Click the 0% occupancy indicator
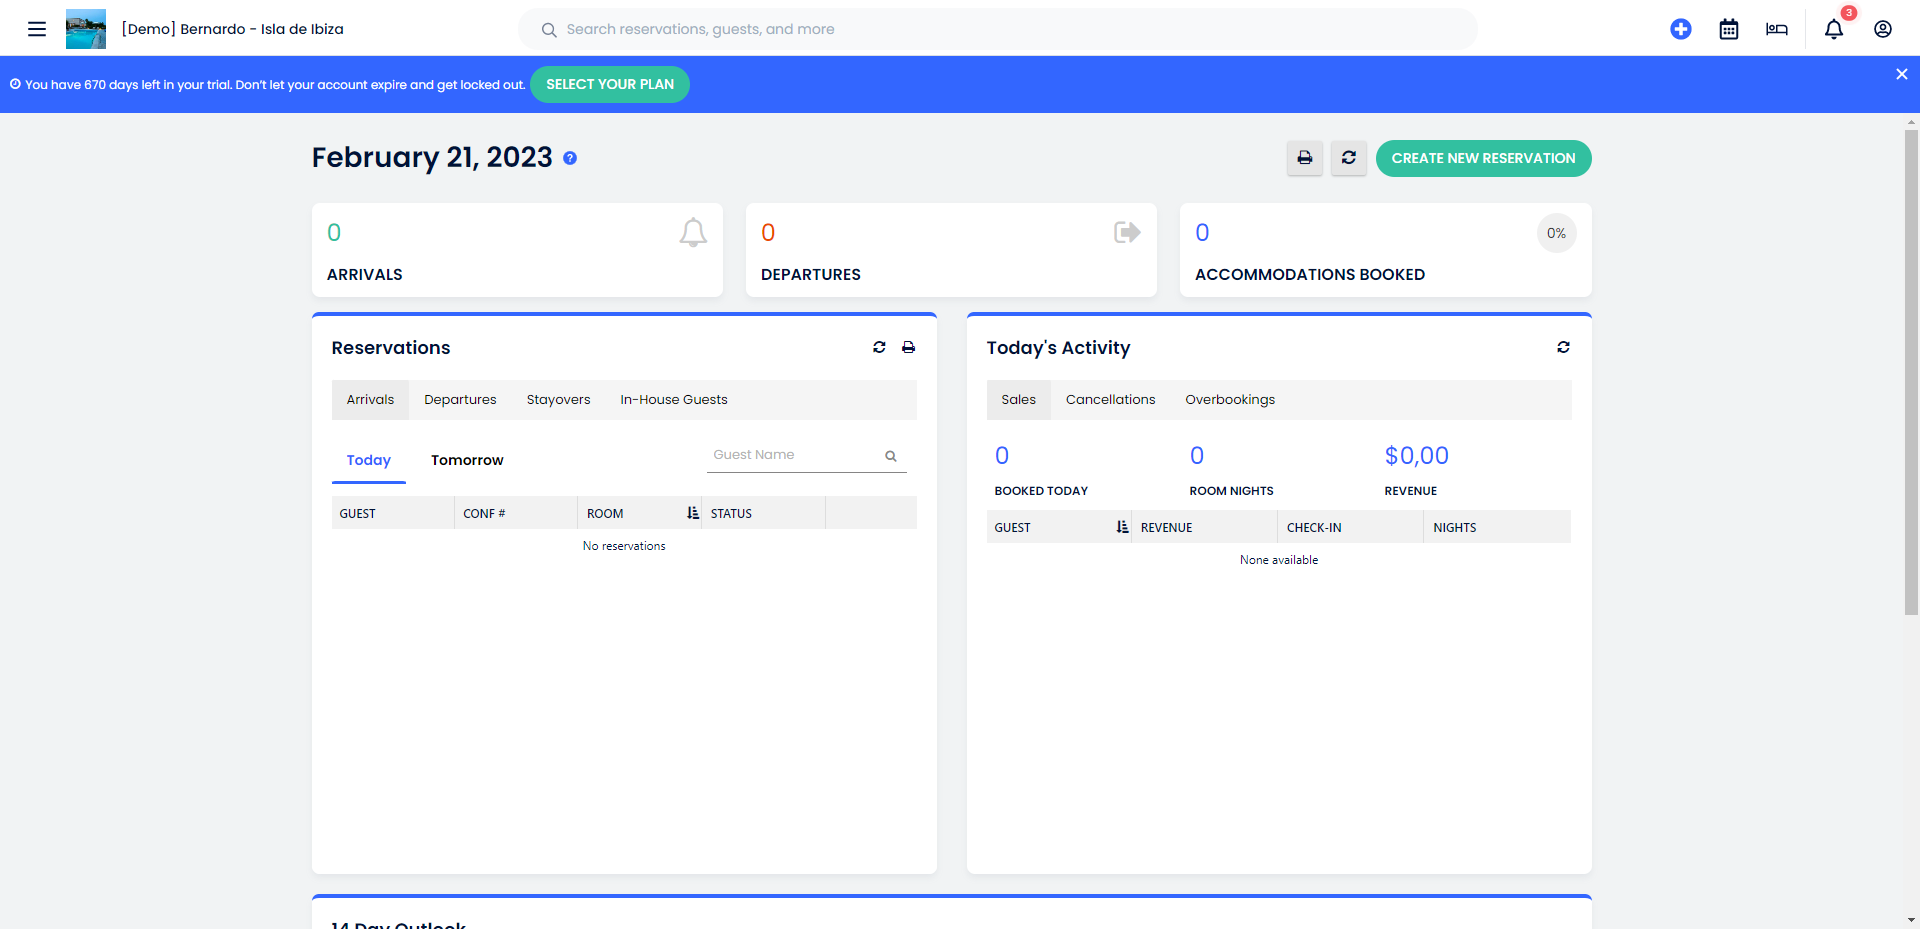The height and width of the screenshot is (929, 1920). [x=1557, y=233]
